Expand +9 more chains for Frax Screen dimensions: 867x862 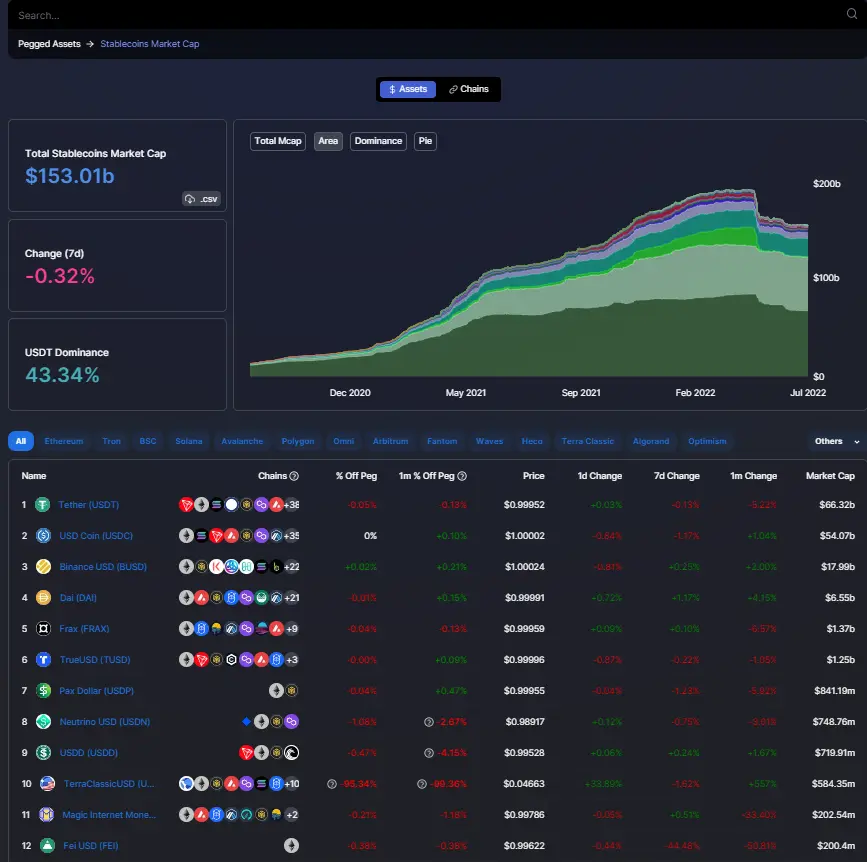(292, 629)
